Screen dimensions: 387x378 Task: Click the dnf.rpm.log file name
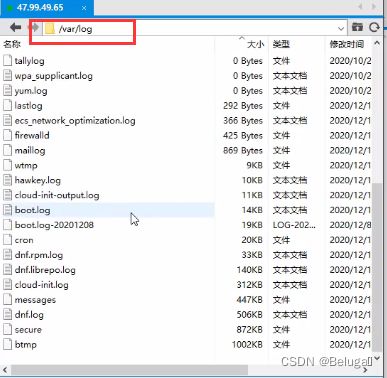coord(39,255)
